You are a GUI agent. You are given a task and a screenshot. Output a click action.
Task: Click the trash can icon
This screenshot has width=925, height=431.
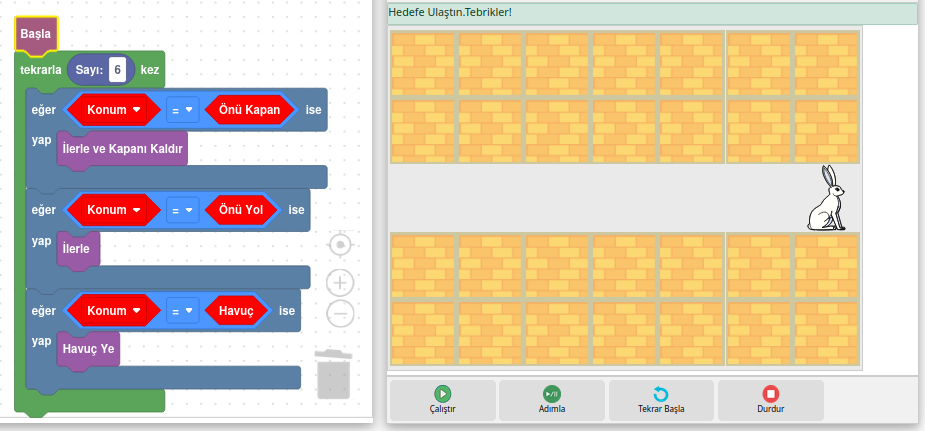coord(333,374)
